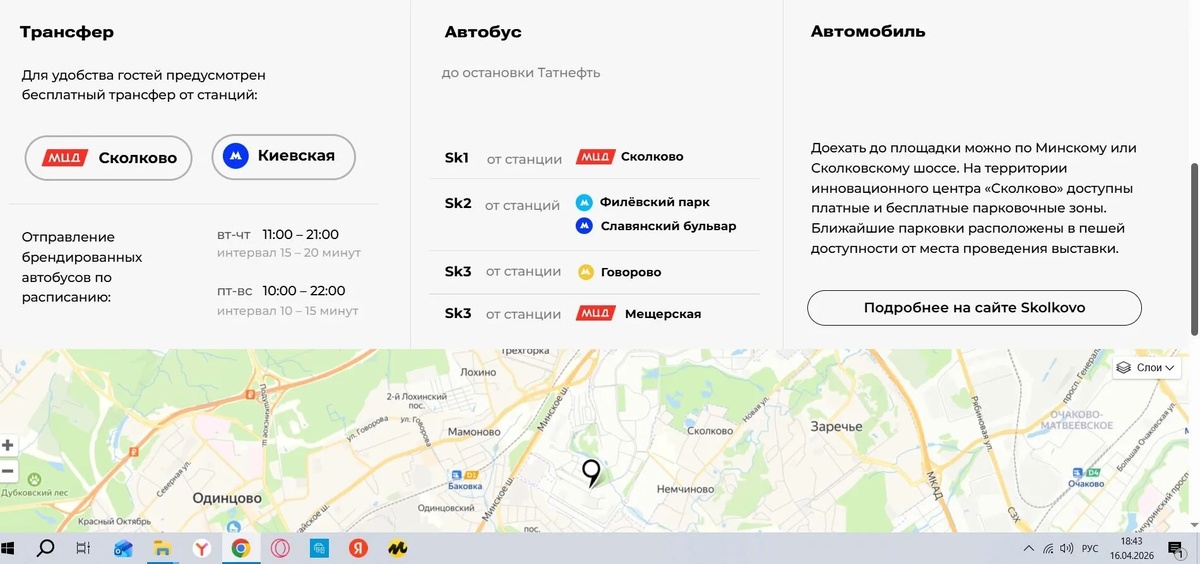
Task: Click the Немчиново label on the map
Action: click(x=685, y=489)
